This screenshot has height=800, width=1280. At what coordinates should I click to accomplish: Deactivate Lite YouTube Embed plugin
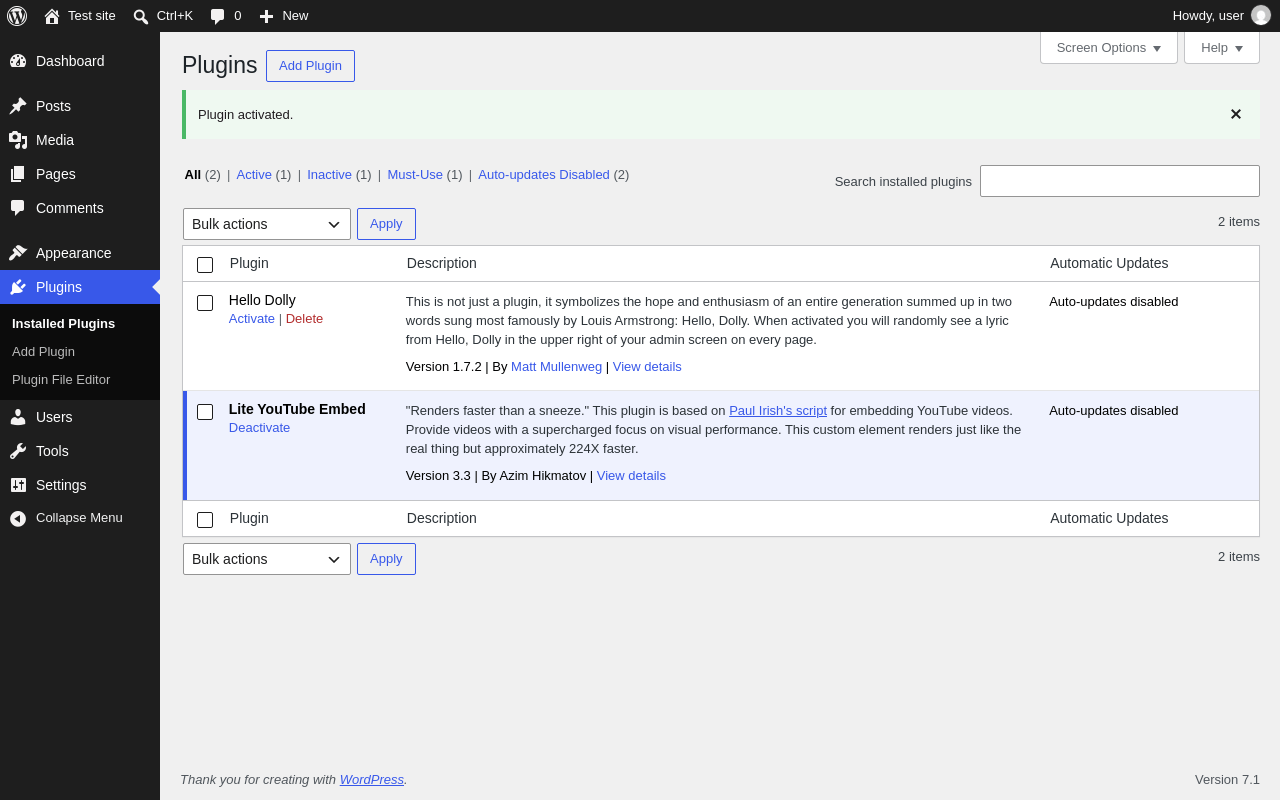259,428
